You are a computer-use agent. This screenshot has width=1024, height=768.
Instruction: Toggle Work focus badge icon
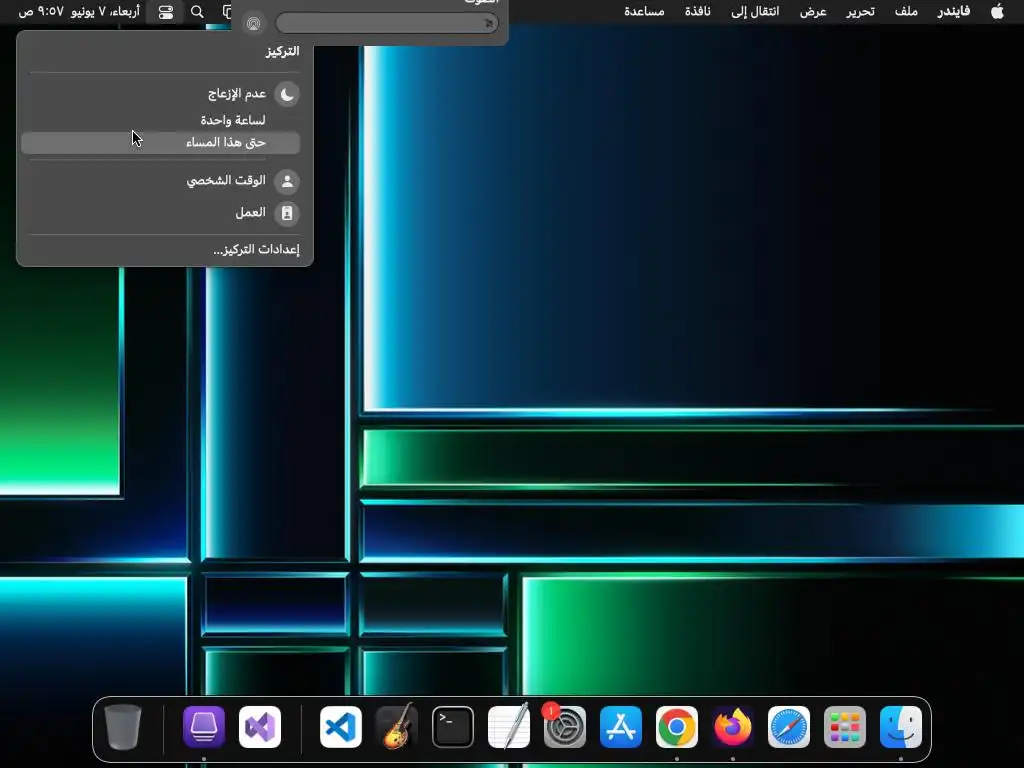287,214
